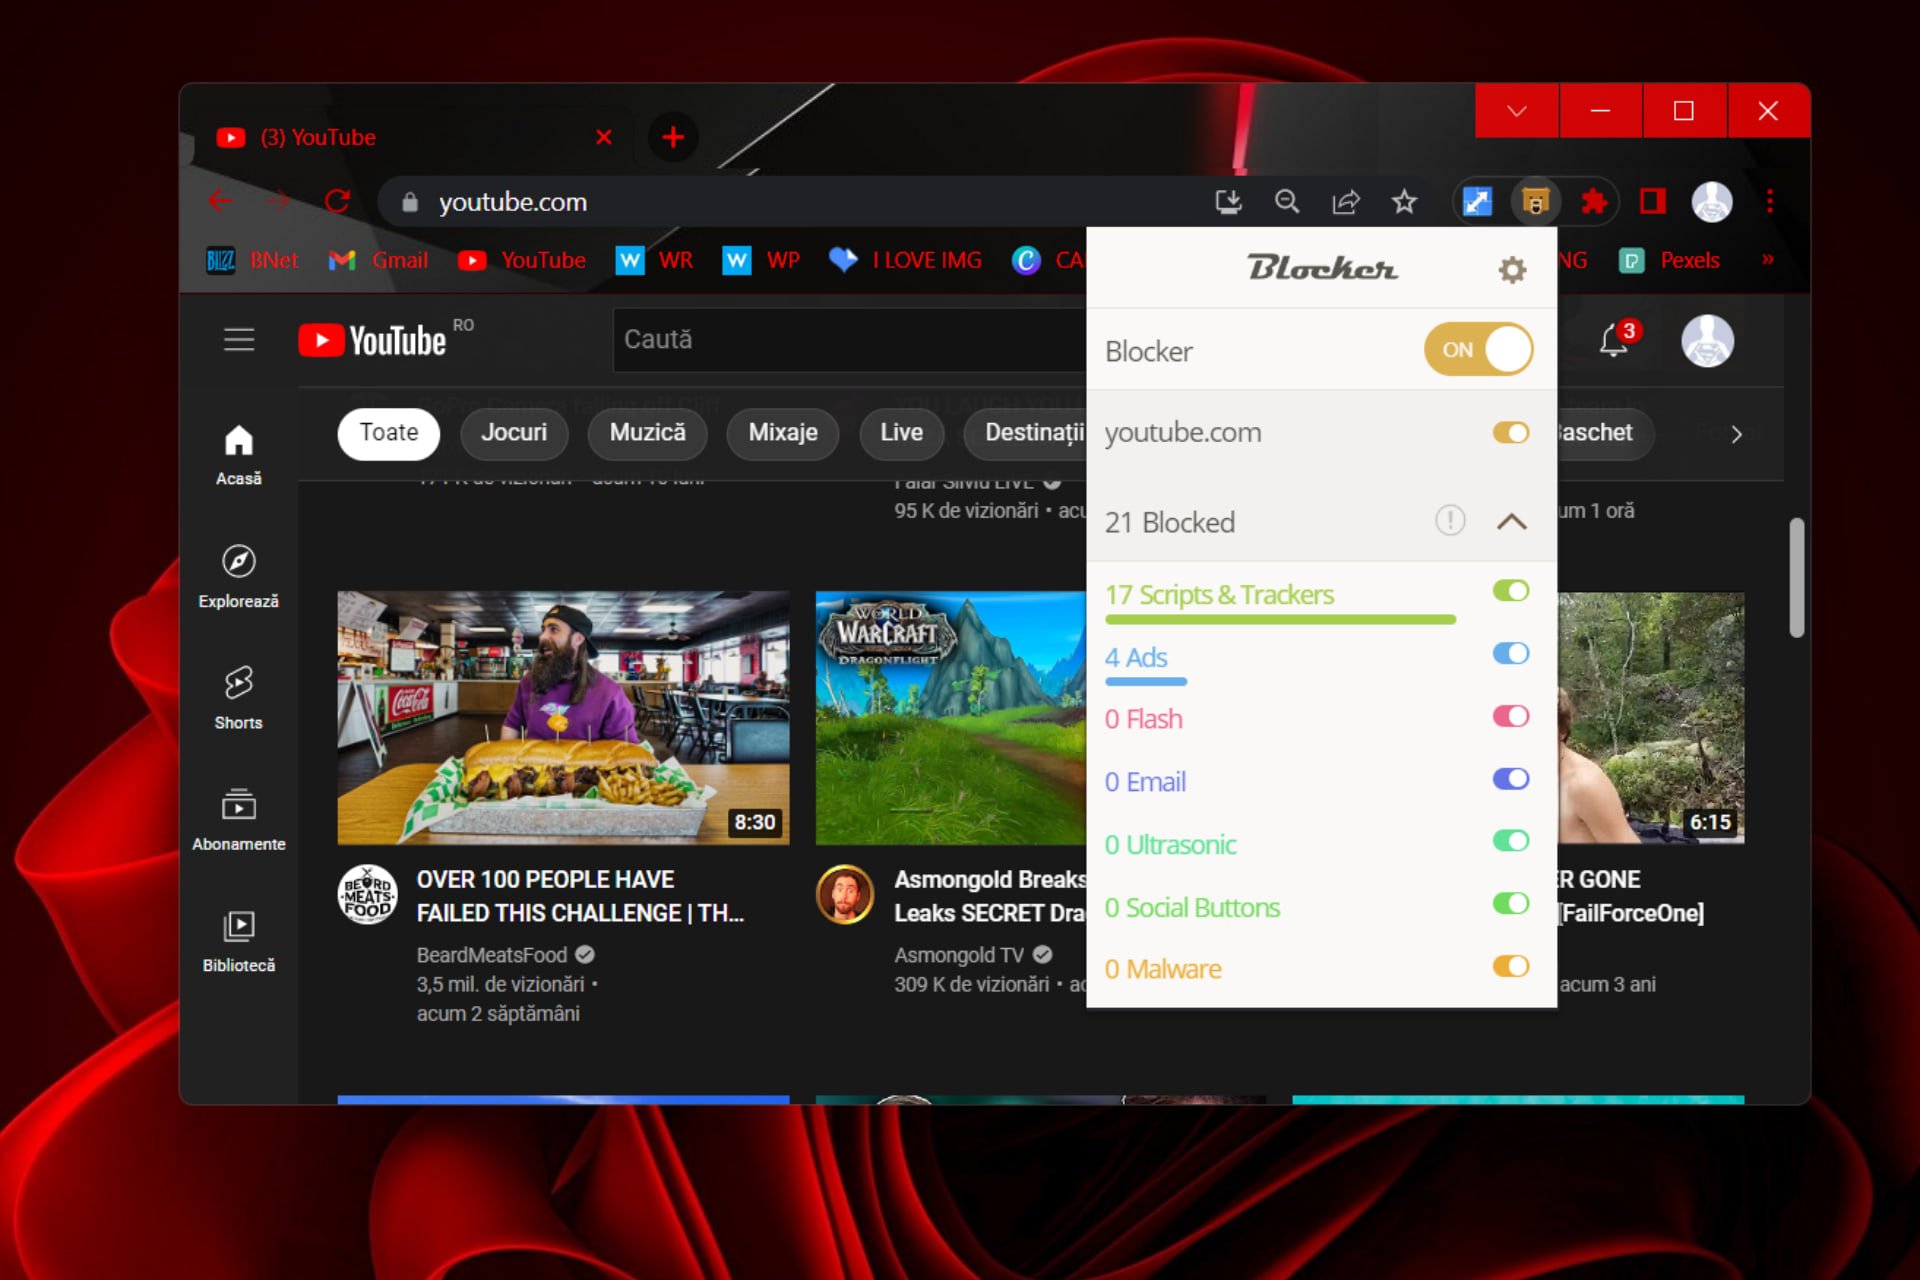Open Blocker extension settings gear

coord(1512,269)
